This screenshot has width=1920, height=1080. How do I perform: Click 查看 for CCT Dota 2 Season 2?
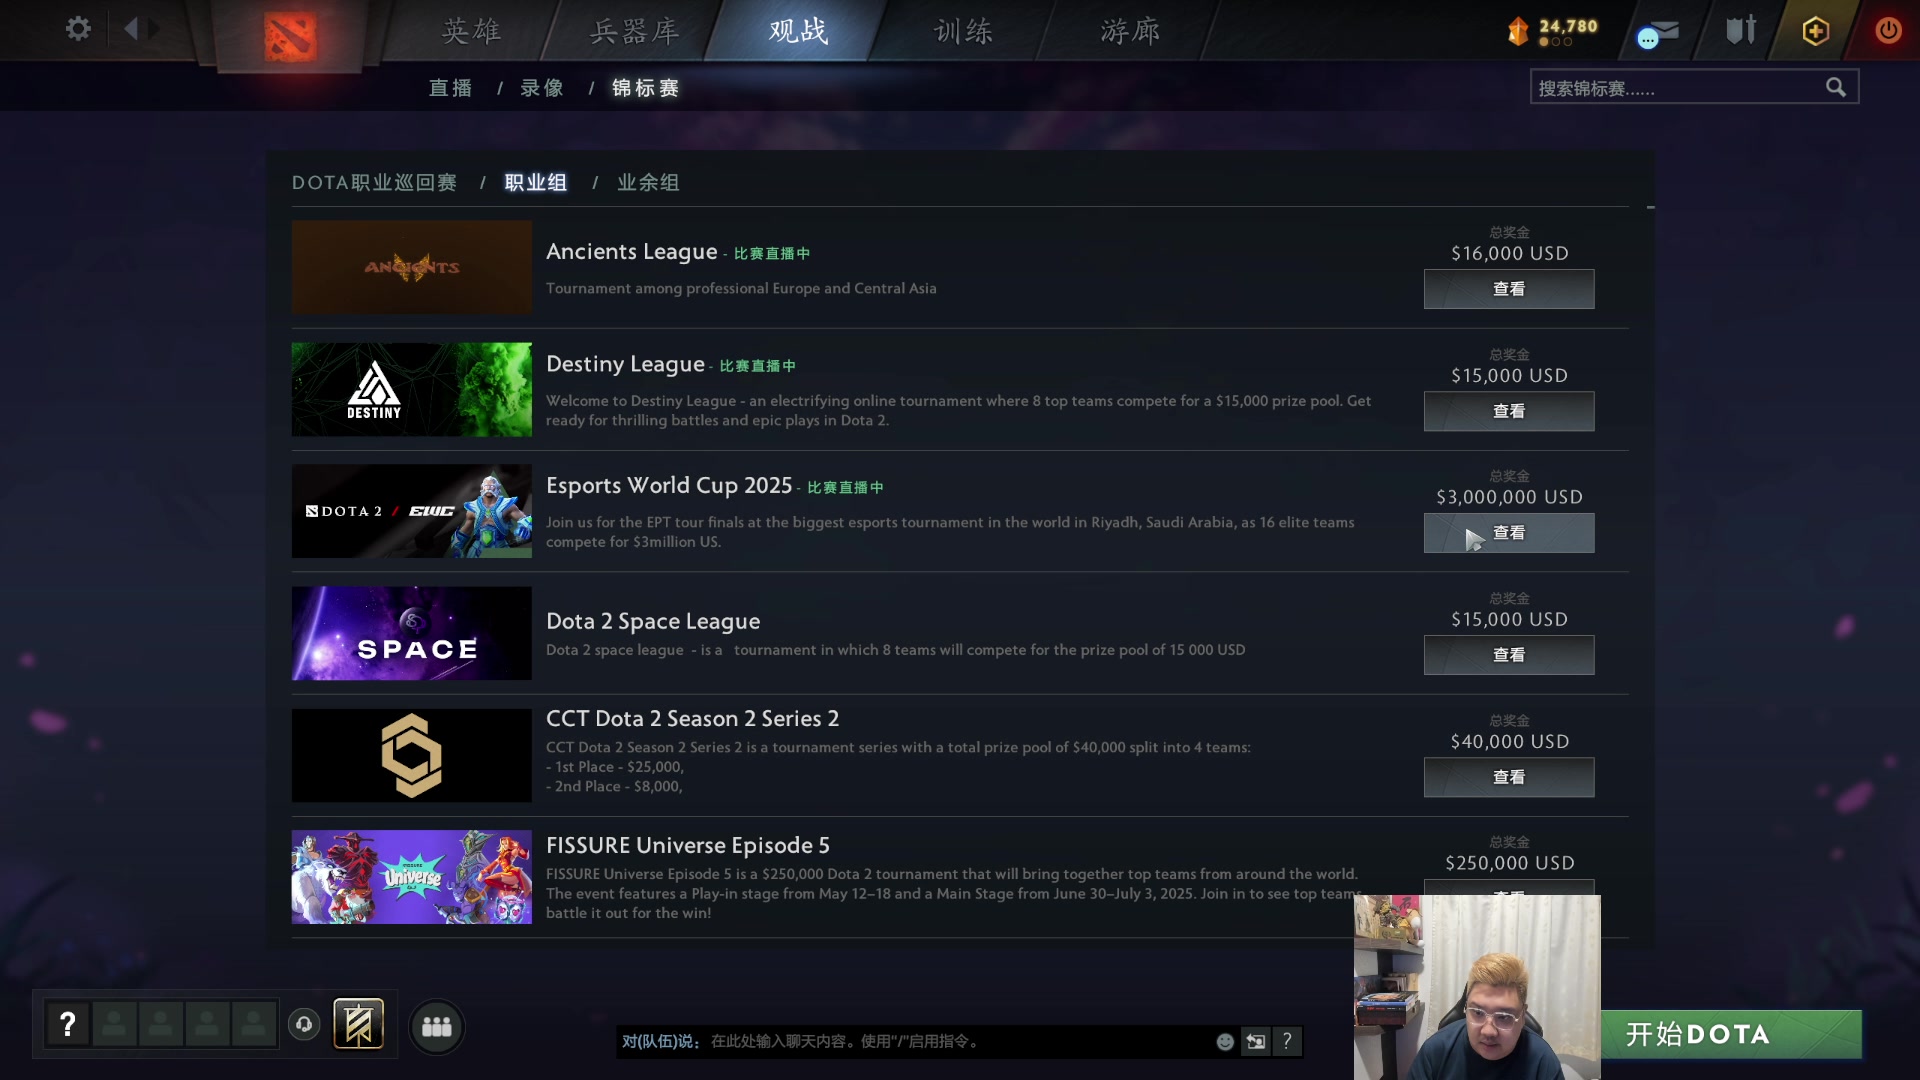(x=1509, y=777)
